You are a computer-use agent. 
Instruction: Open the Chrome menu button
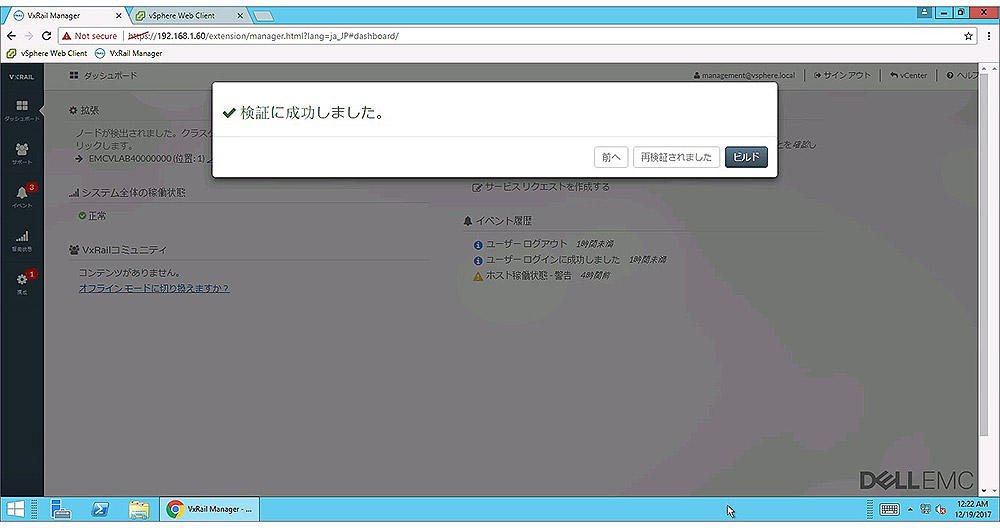point(989,36)
